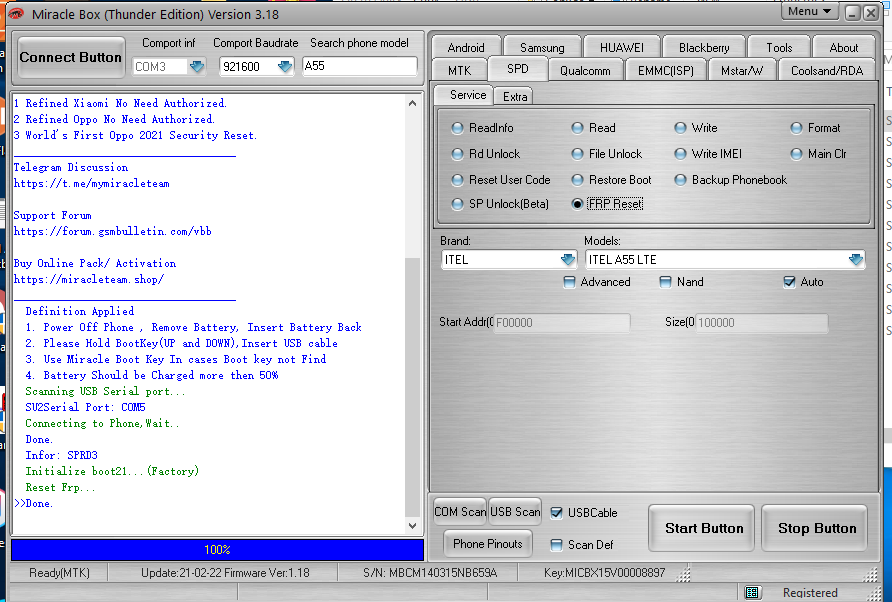Open the Brand ITEL dropdown
The width and height of the screenshot is (892, 602).
568,260
